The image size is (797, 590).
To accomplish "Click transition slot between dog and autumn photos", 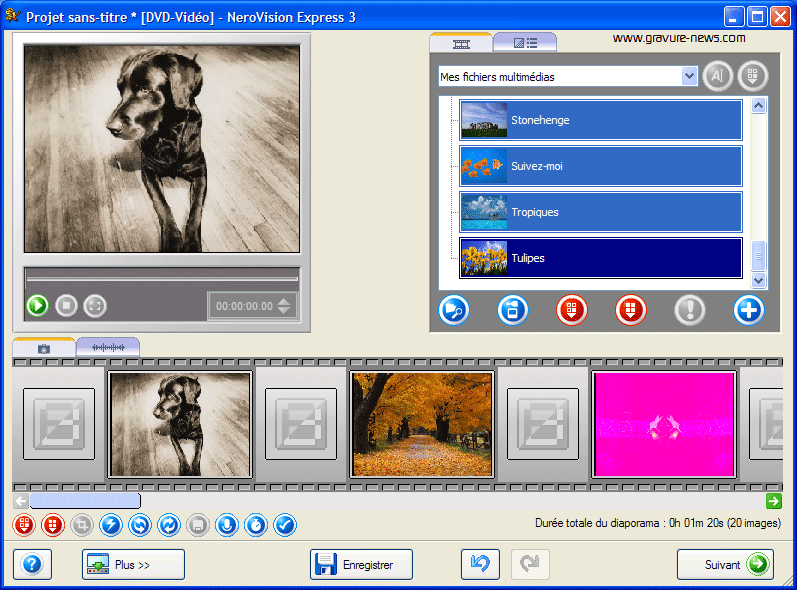I will (301, 424).
